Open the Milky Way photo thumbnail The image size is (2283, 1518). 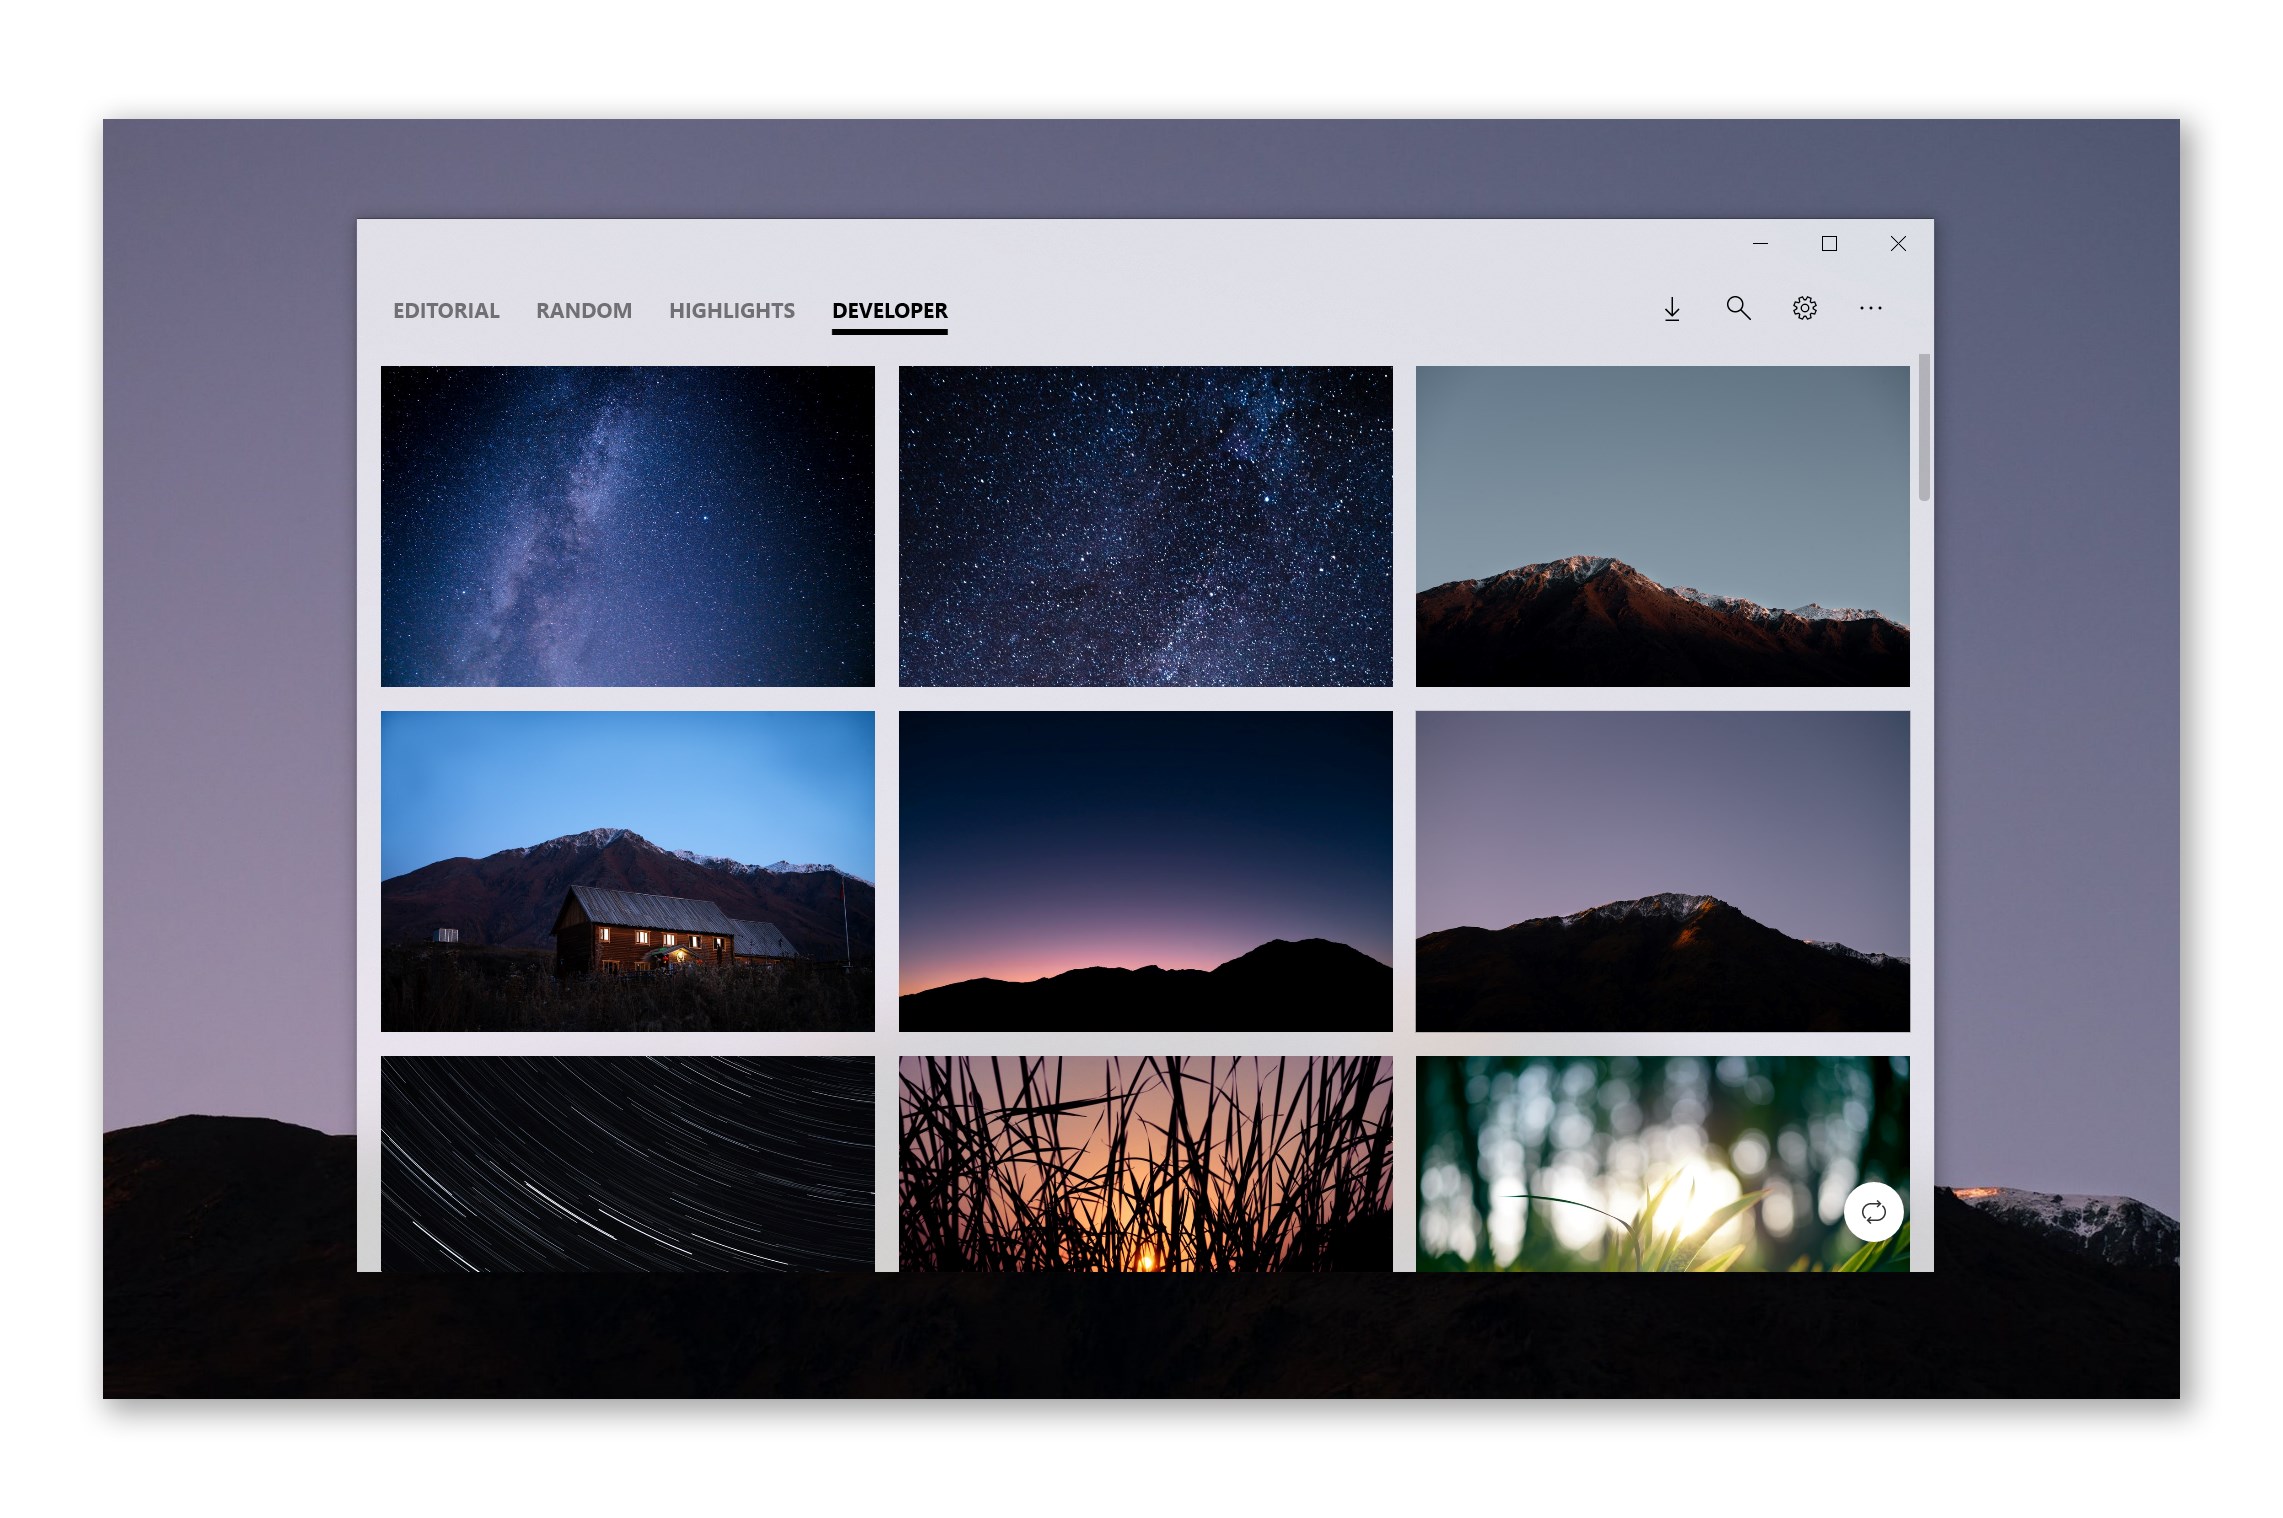point(627,526)
